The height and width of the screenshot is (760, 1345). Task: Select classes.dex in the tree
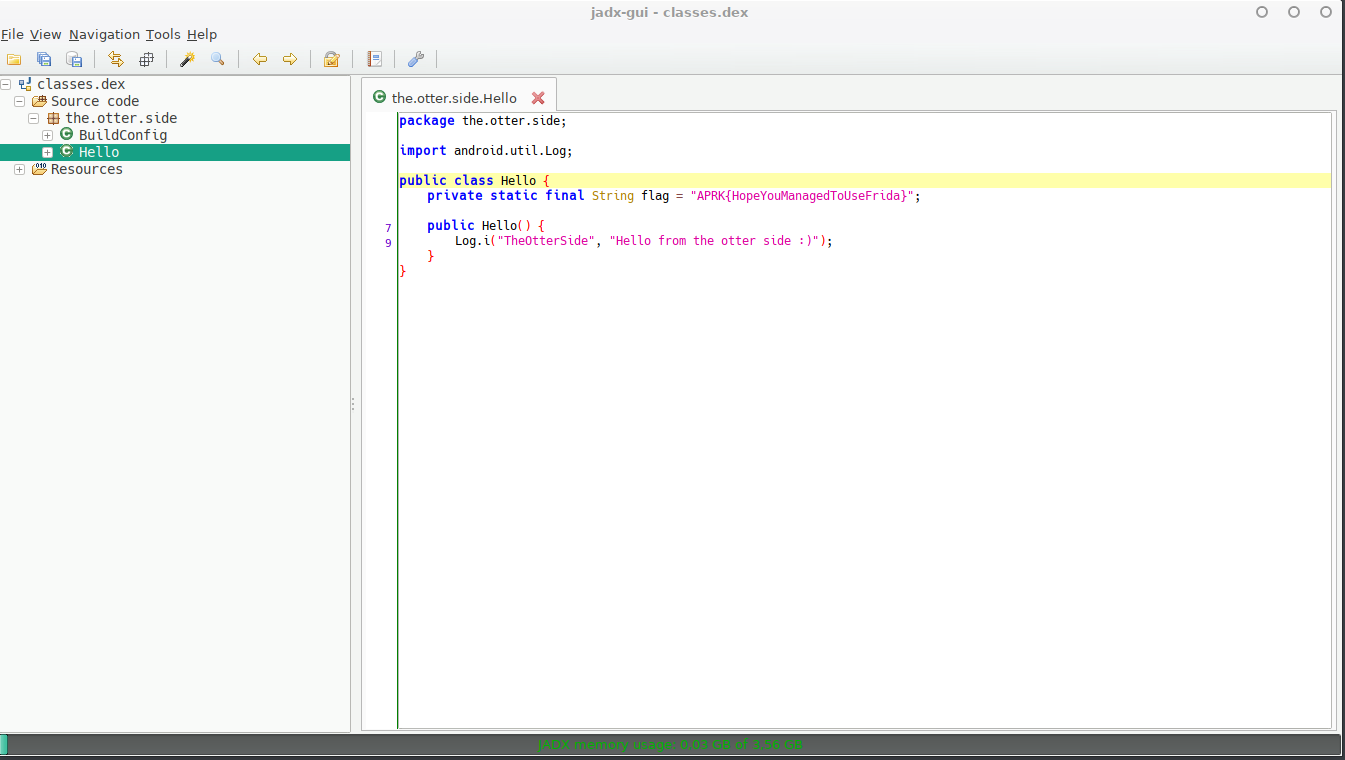pos(81,84)
